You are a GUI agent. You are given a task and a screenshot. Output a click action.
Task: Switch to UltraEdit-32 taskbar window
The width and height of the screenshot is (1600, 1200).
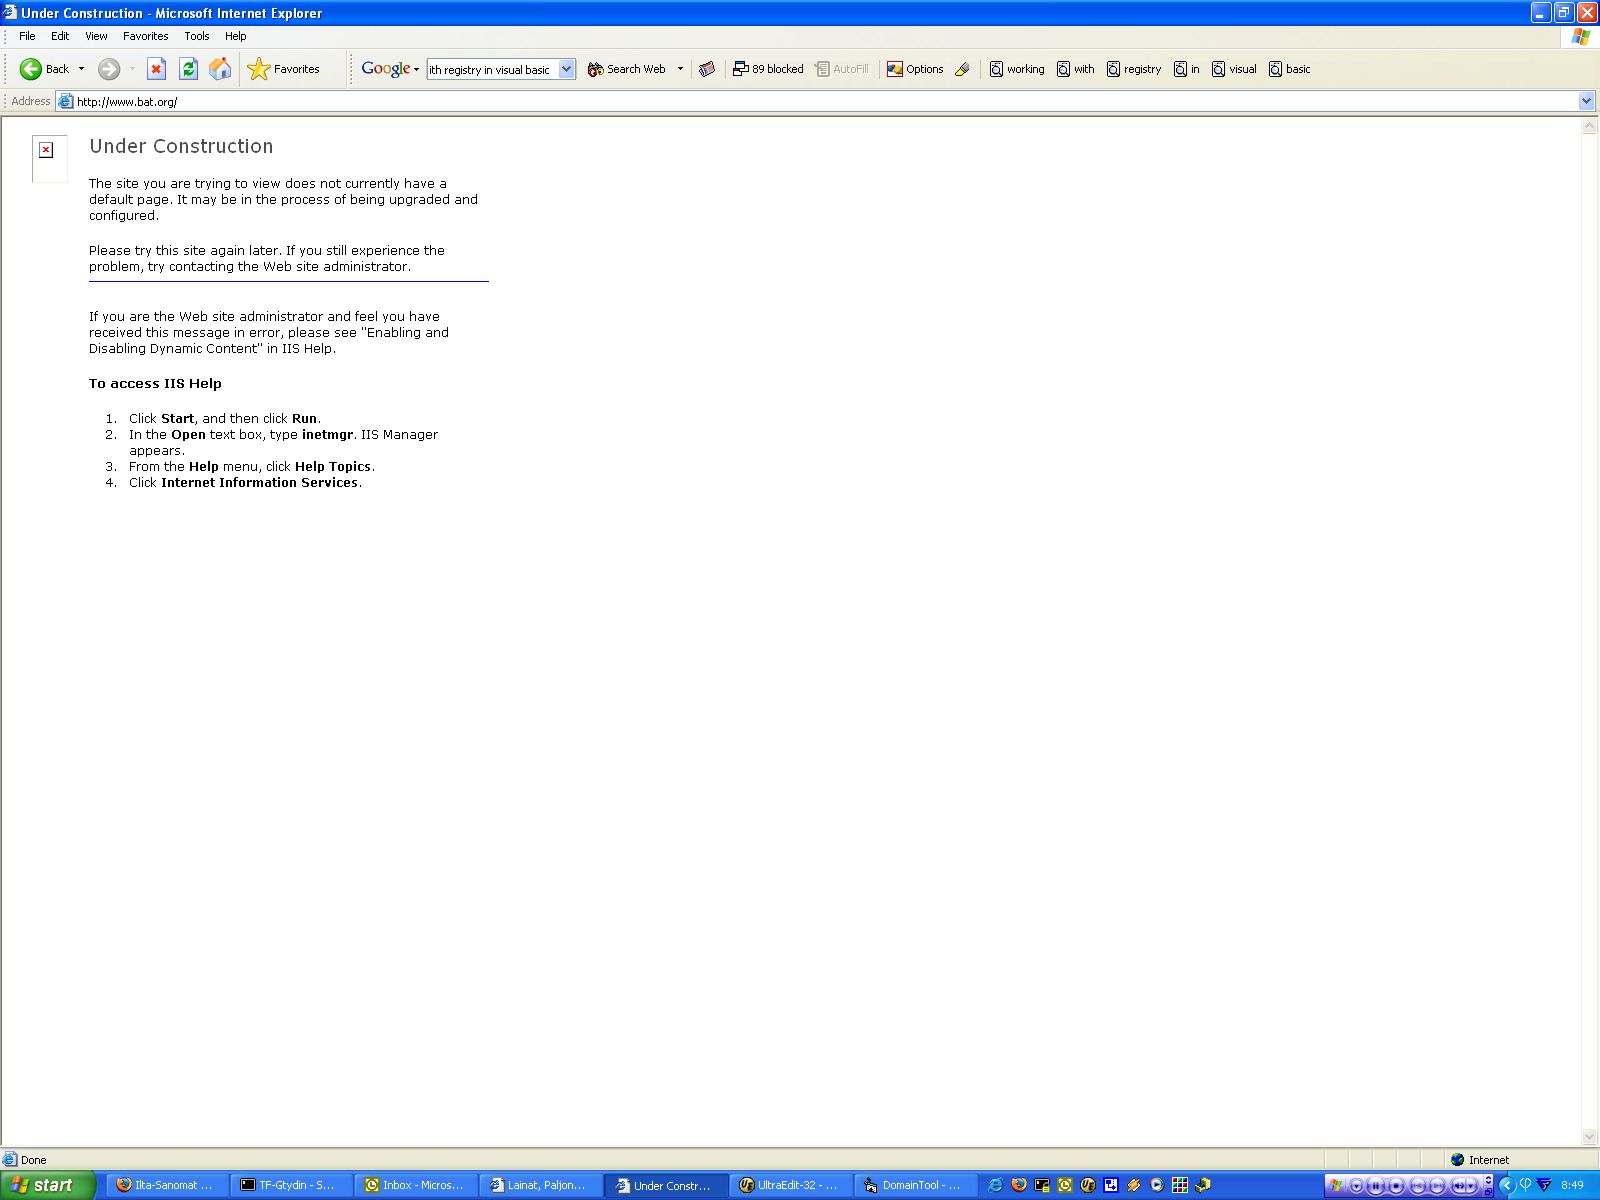click(x=790, y=1185)
